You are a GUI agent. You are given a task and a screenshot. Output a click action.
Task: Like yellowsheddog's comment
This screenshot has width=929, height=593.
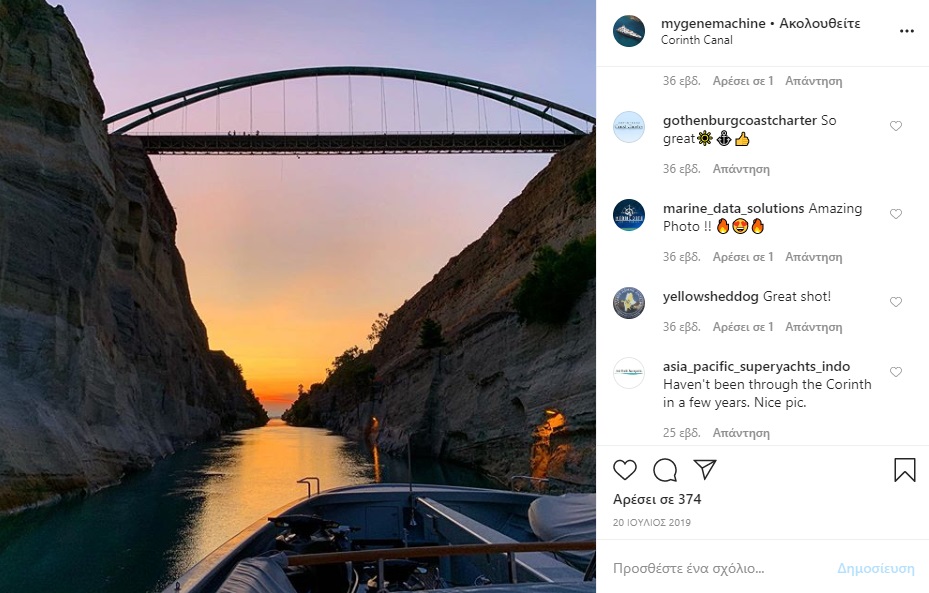pyautogui.click(x=895, y=302)
